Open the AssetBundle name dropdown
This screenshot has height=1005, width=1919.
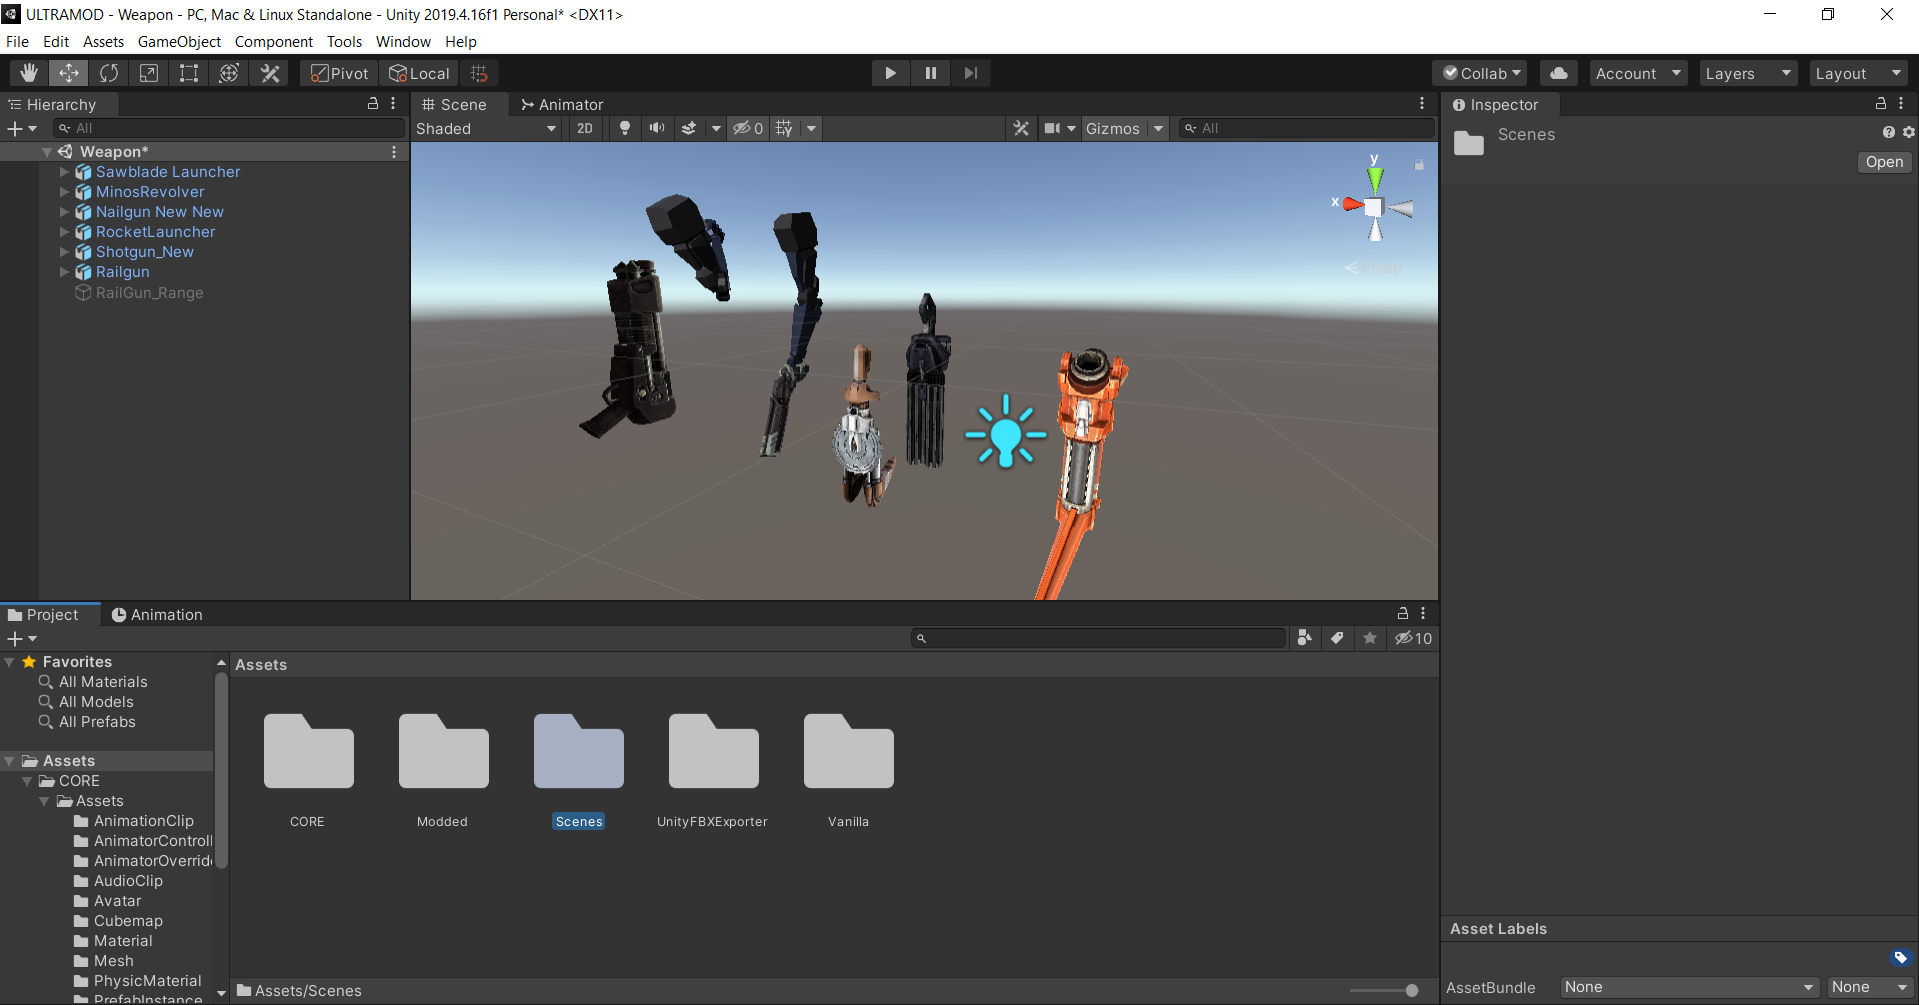tap(1689, 987)
